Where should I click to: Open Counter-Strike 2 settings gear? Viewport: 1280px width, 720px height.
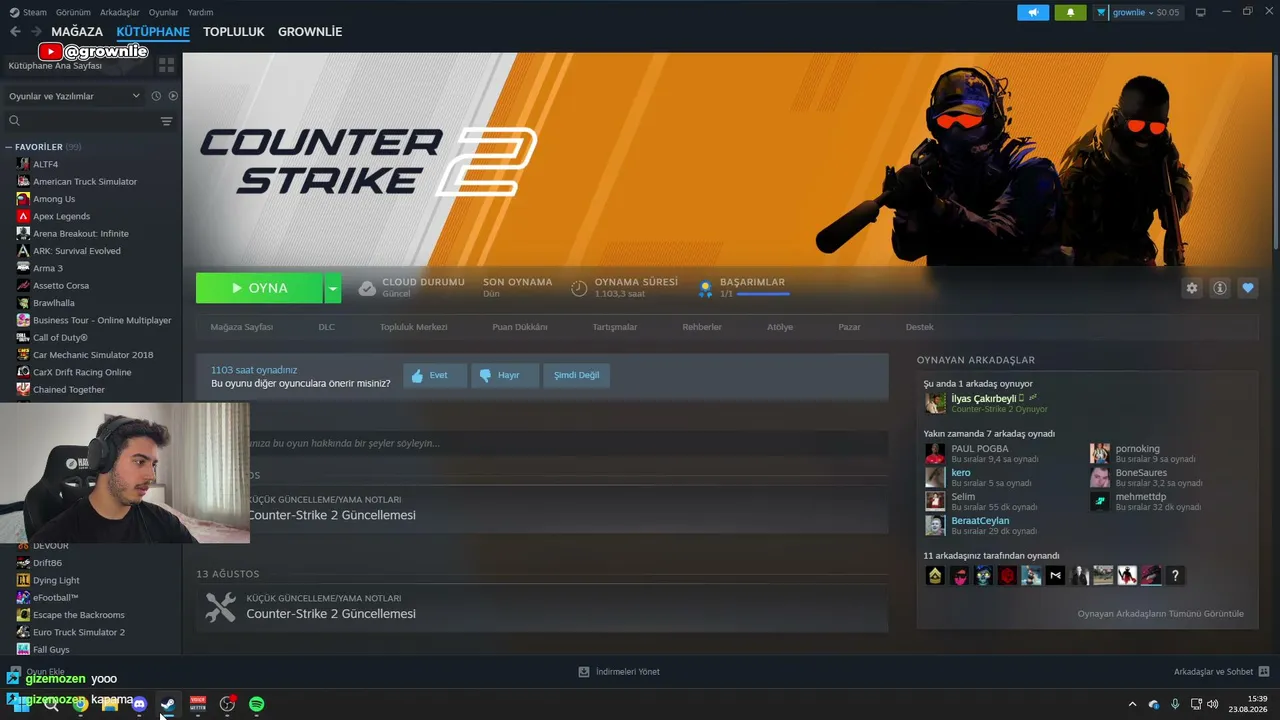(x=1192, y=288)
